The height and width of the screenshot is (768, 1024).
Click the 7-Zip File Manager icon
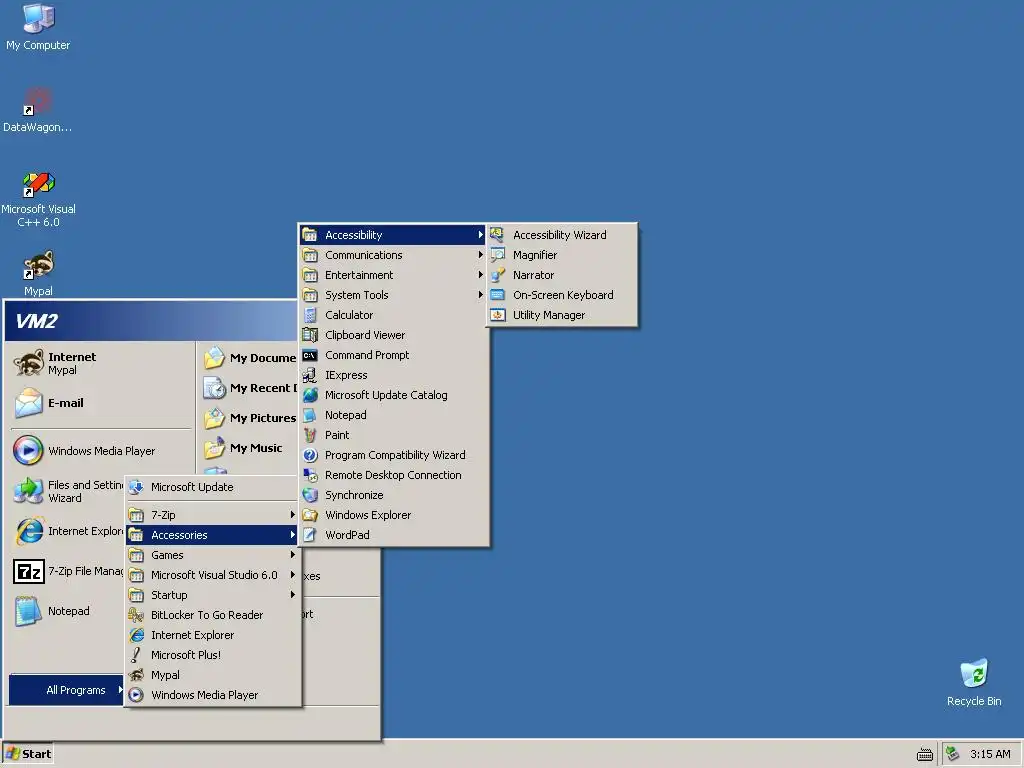(x=29, y=571)
